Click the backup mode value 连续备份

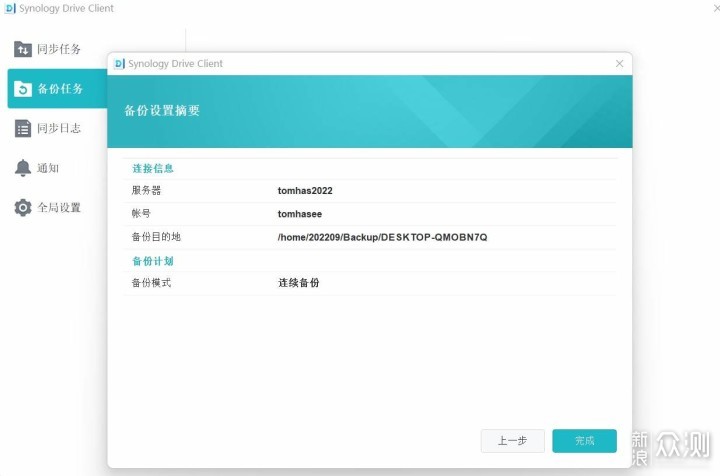tap(298, 283)
